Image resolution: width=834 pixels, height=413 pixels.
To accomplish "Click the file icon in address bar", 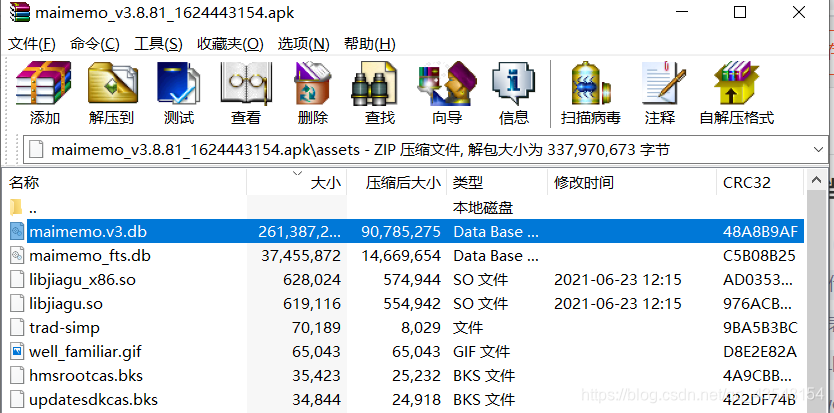I will [x=36, y=151].
